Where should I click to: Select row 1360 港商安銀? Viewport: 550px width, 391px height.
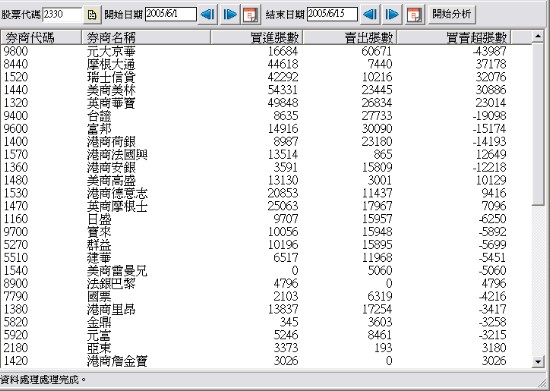(266, 167)
